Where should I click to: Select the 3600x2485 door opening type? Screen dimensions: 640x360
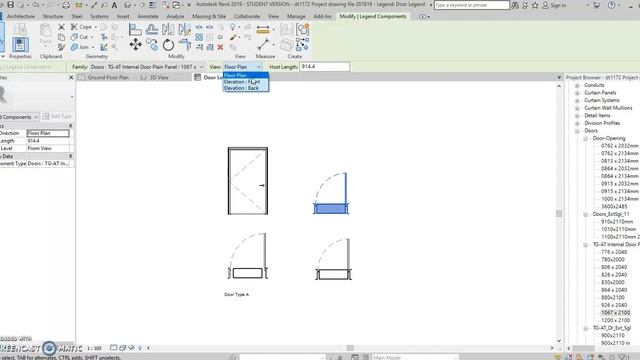[x=614, y=207]
